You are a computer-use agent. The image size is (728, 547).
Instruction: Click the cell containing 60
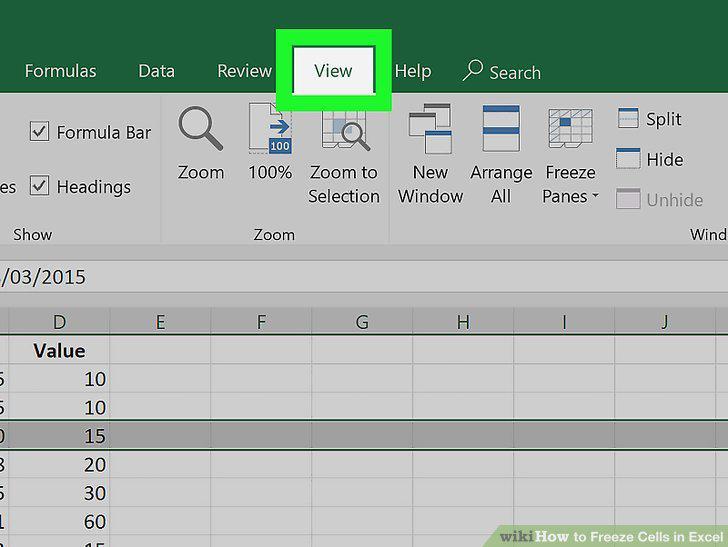[59, 521]
